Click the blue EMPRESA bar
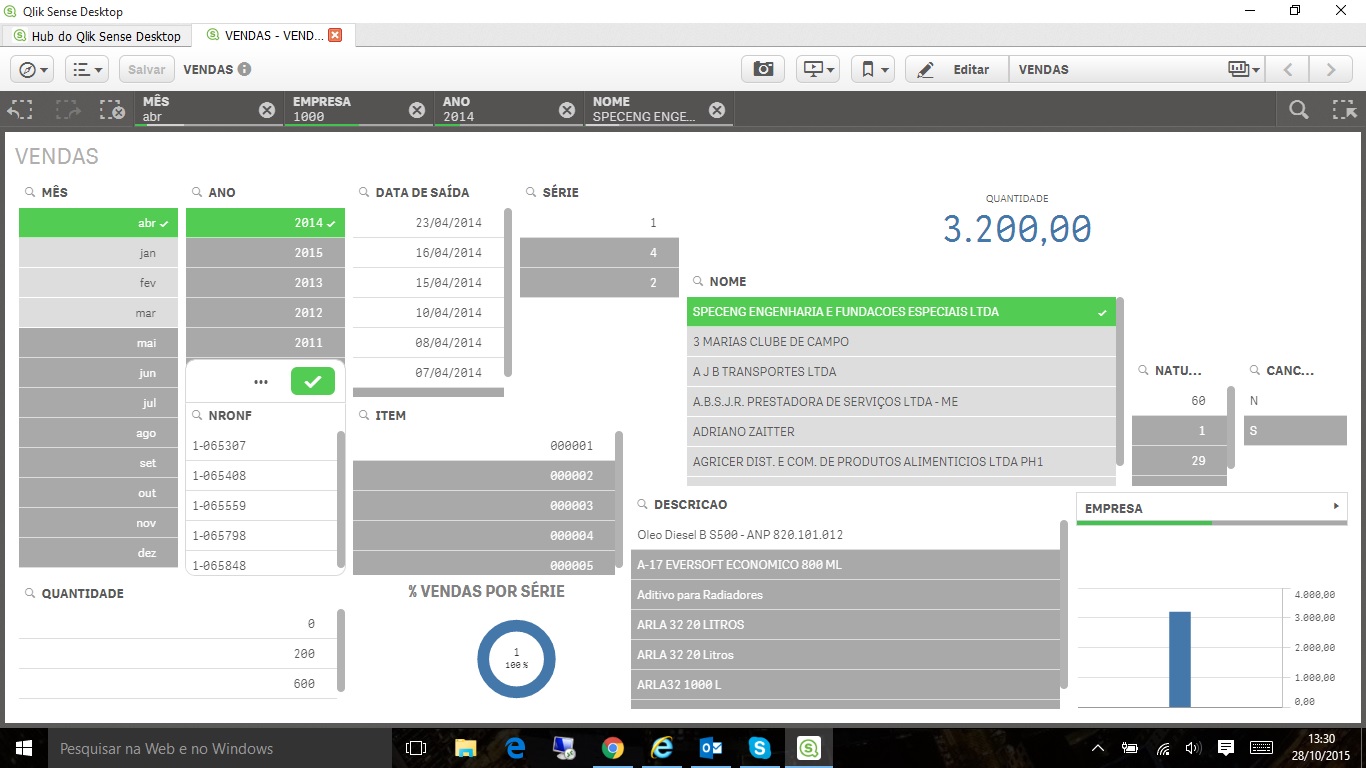 pos(1180,659)
